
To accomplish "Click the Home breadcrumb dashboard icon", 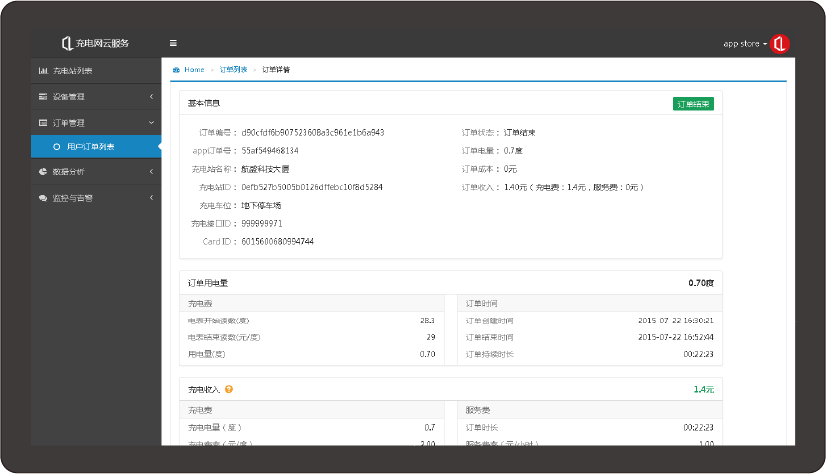I will coord(176,70).
